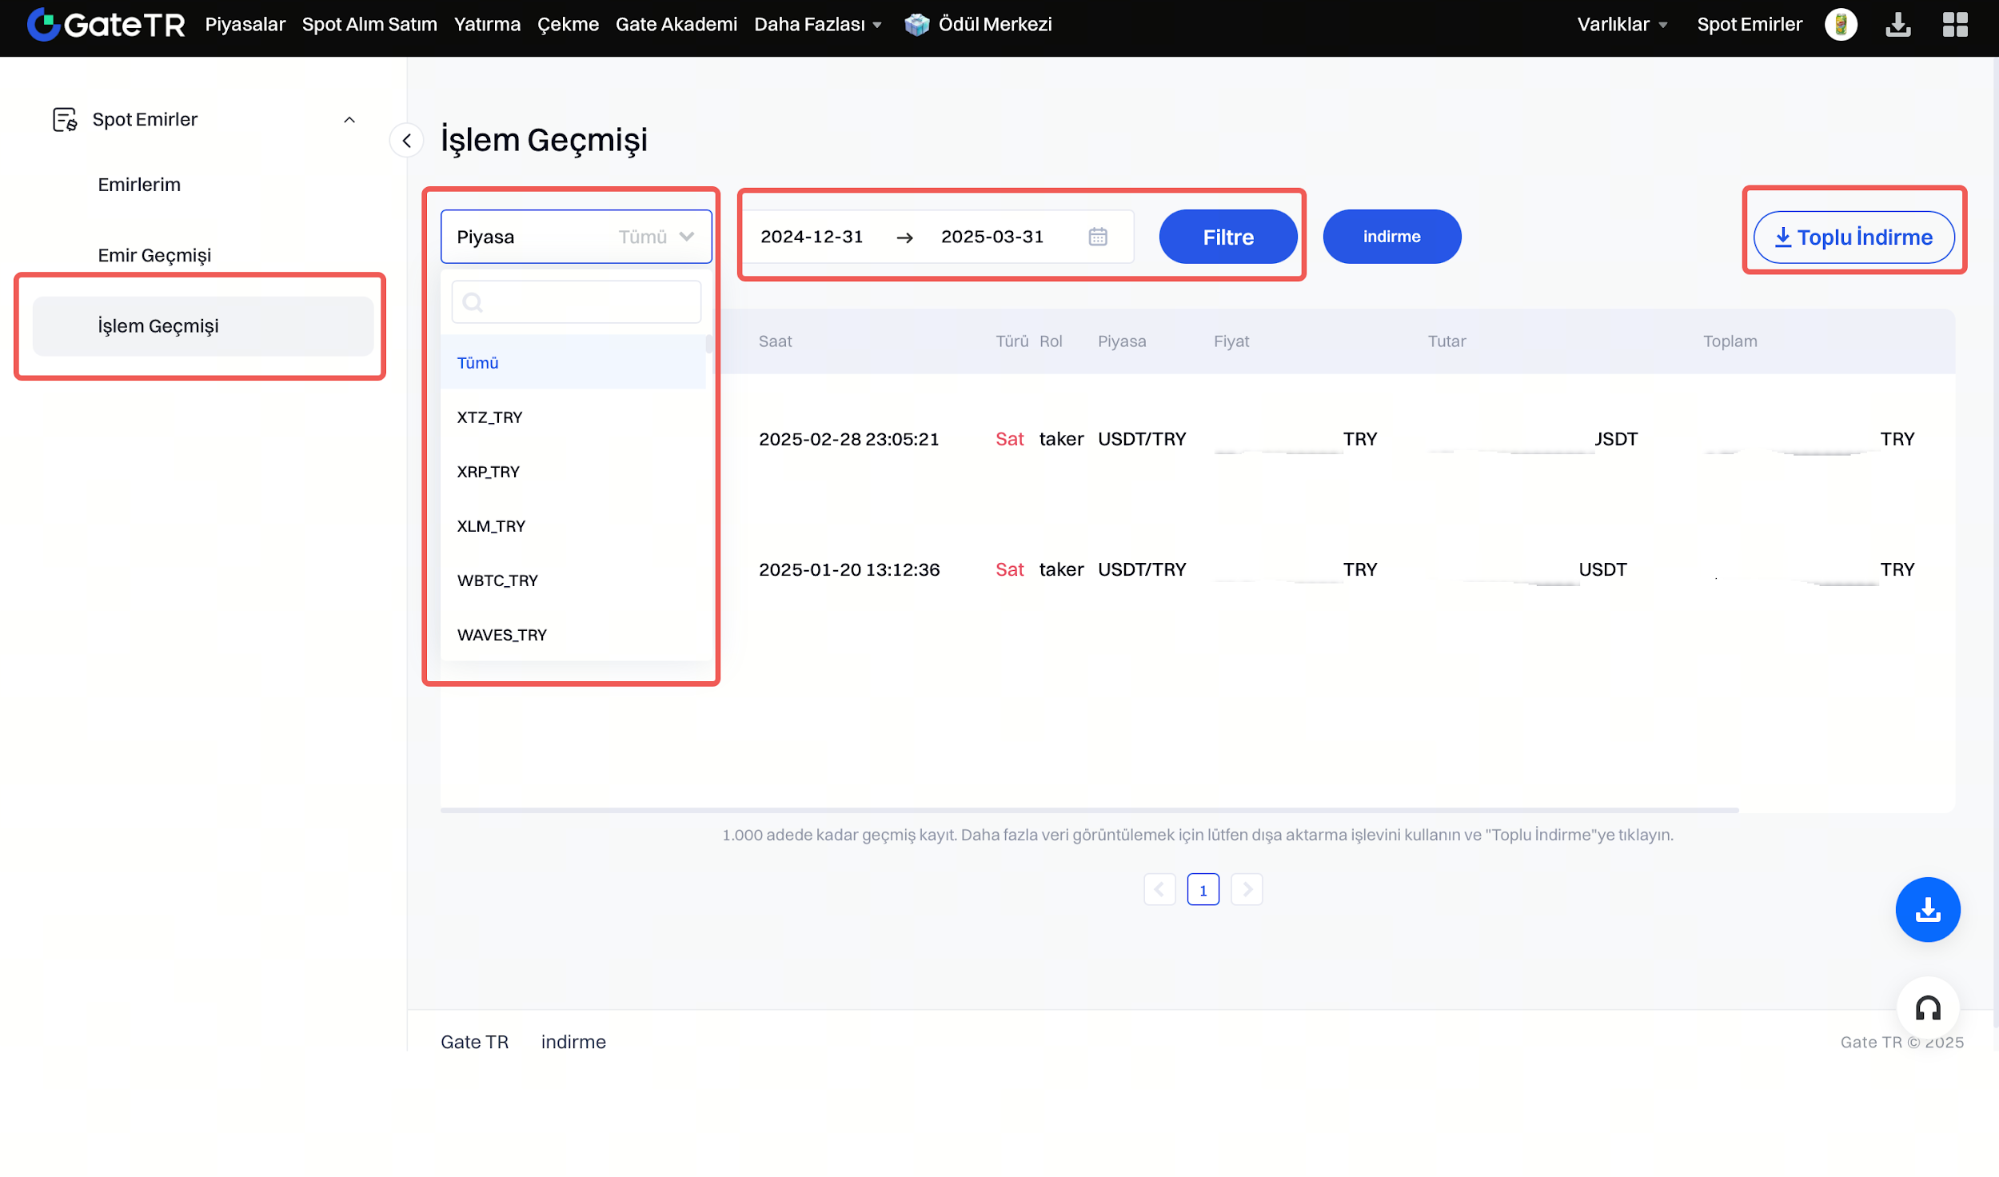The width and height of the screenshot is (1999, 1177).
Task: Open the Emir Geçmişi sidebar item
Action: tap(154, 255)
